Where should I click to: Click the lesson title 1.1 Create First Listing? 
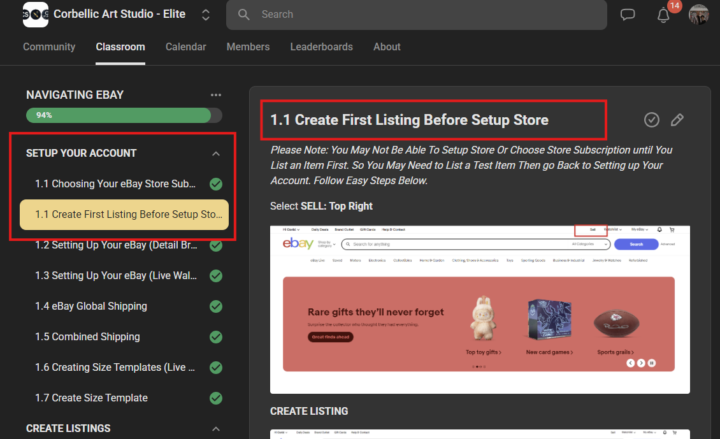409,120
